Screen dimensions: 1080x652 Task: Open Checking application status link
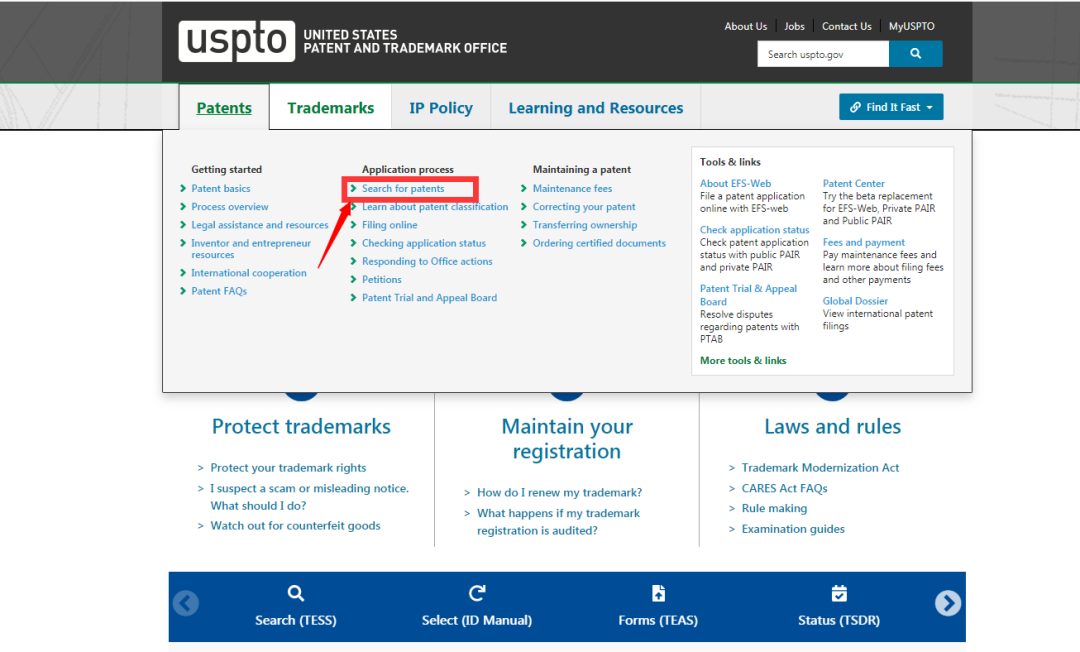(424, 243)
